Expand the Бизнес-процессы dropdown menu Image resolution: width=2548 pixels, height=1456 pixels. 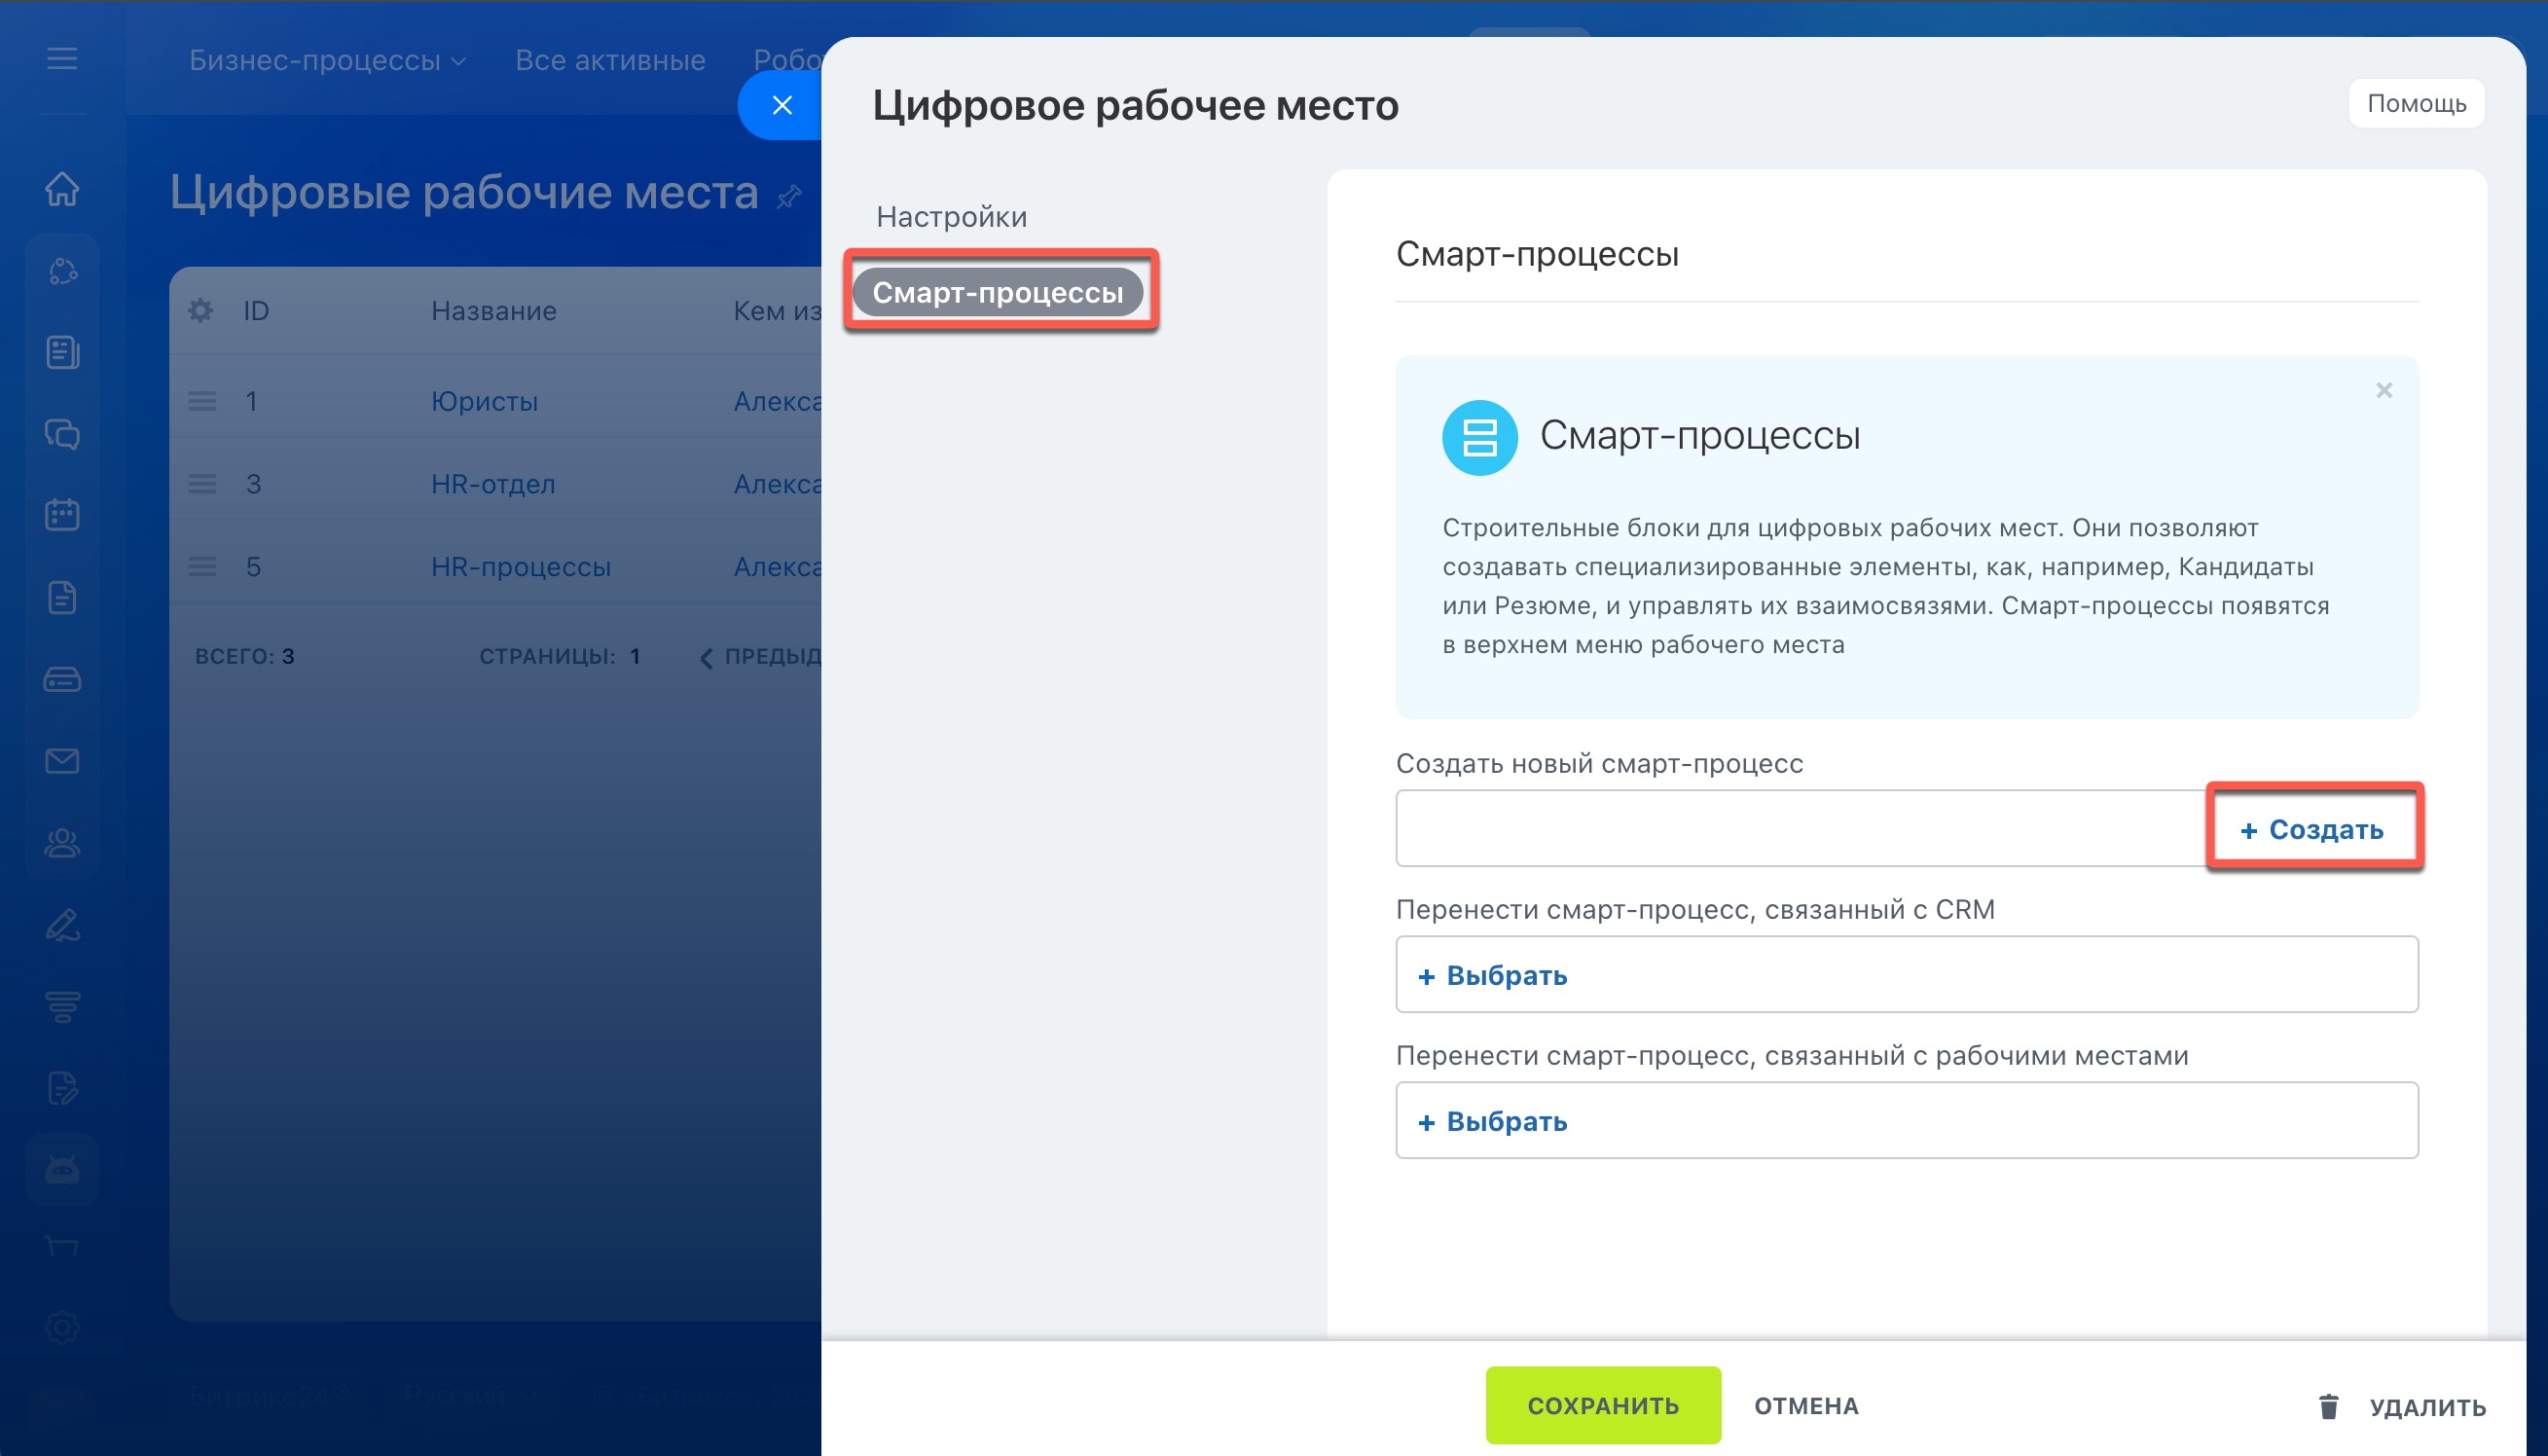328,60
